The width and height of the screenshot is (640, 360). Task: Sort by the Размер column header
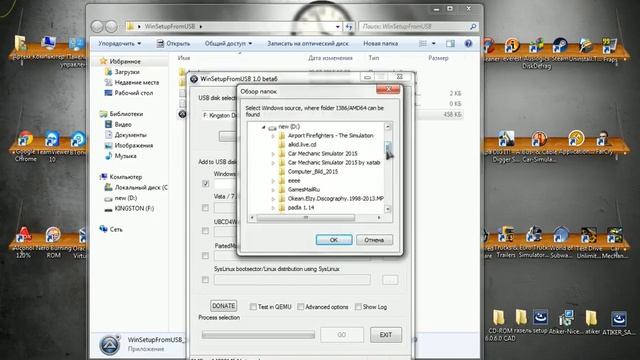438,58
